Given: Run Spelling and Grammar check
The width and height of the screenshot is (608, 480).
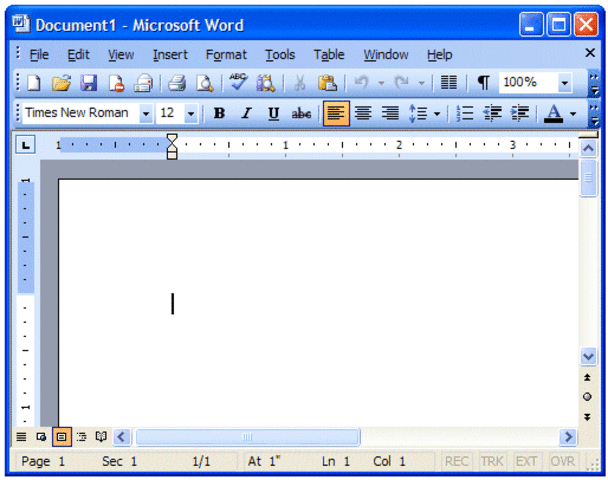Looking at the screenshot, I should click(x=238, y=82).
